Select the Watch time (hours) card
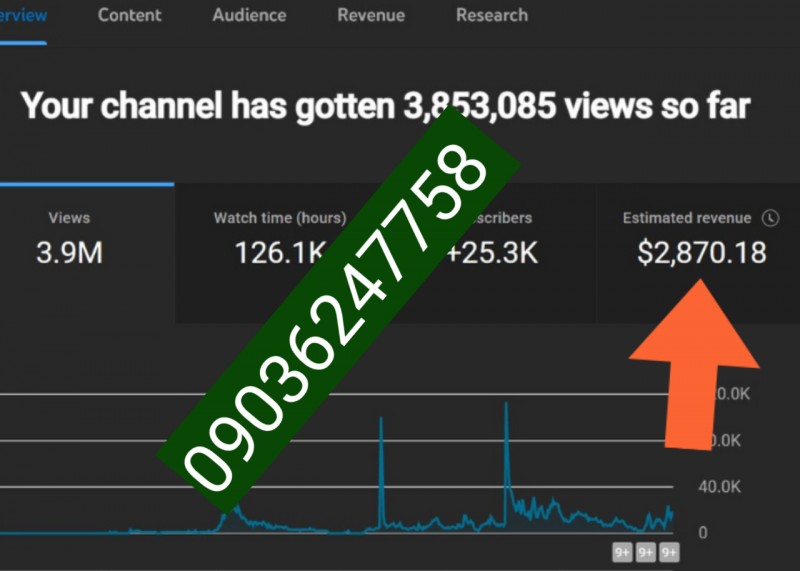This screenshot has width=800, height=571. pos(280,253)
